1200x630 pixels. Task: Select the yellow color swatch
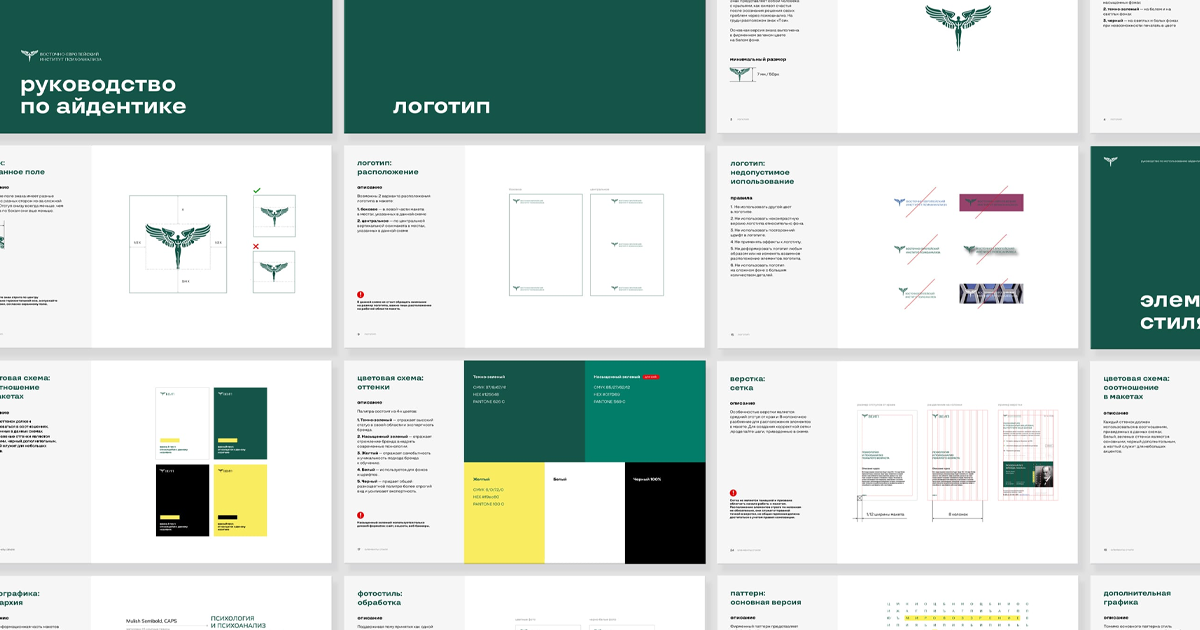click(504, 513)
